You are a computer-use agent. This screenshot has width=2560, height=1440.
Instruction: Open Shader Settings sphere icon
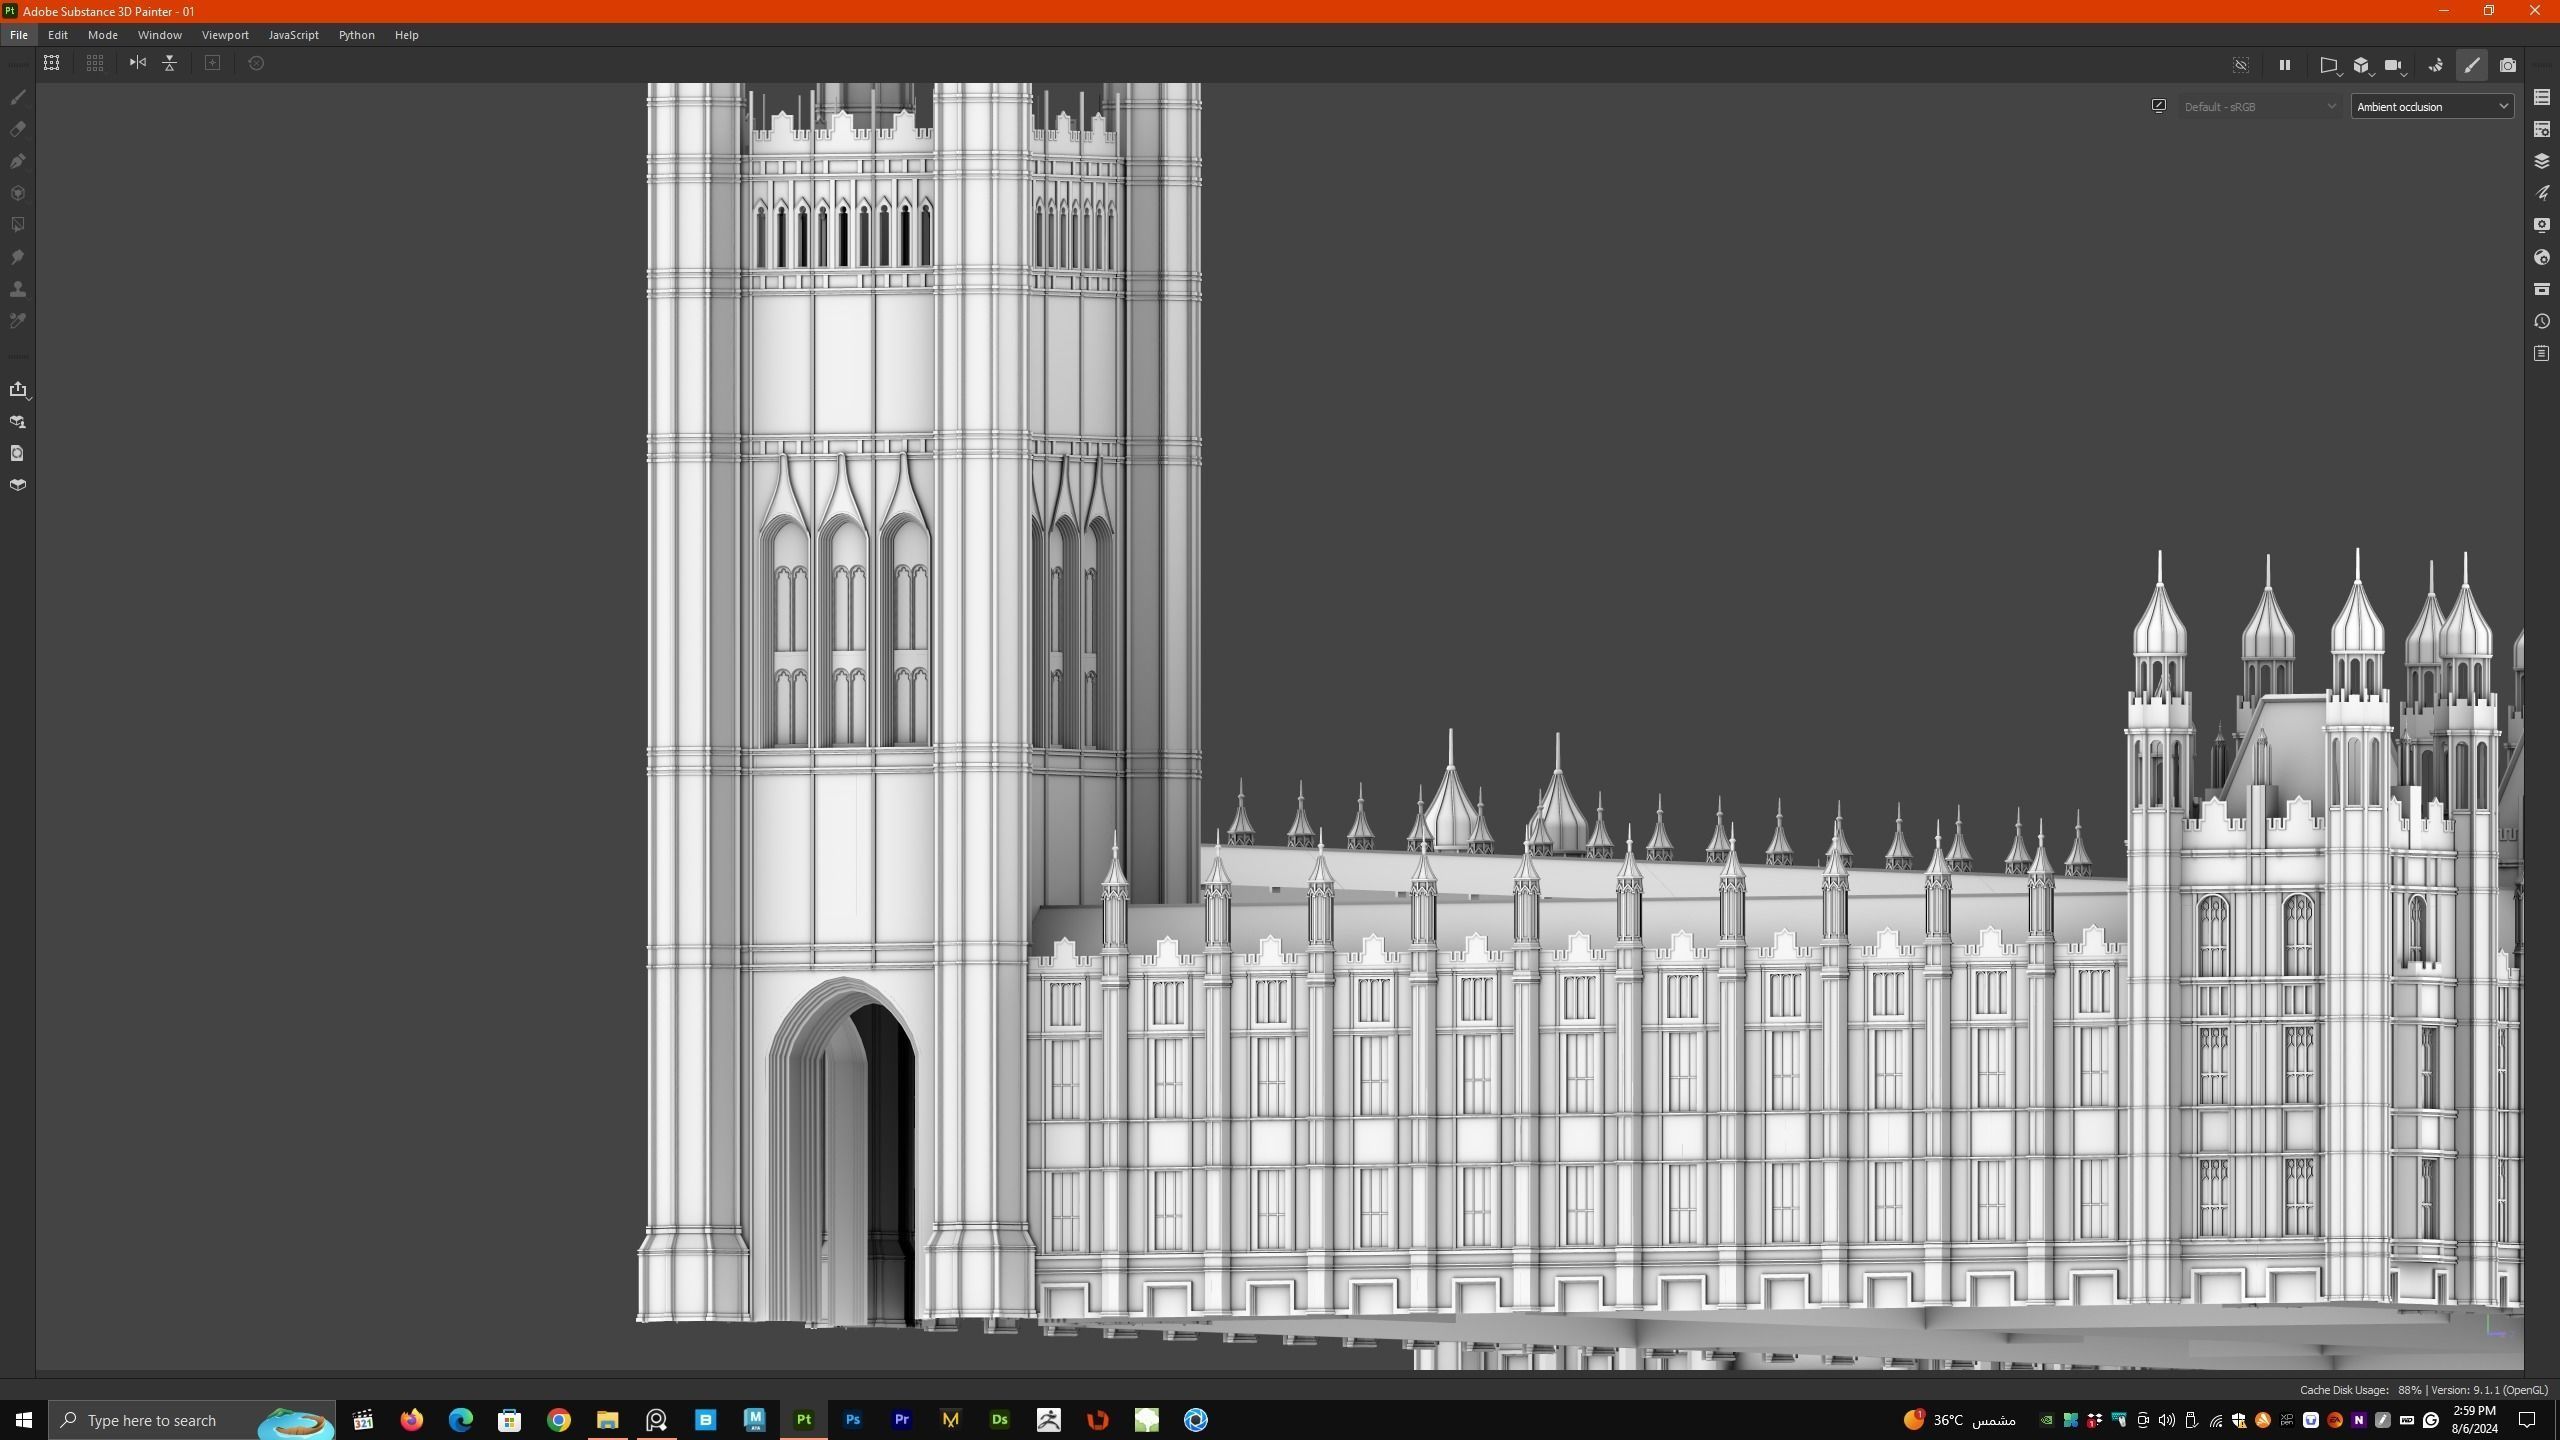[2542, 257]
